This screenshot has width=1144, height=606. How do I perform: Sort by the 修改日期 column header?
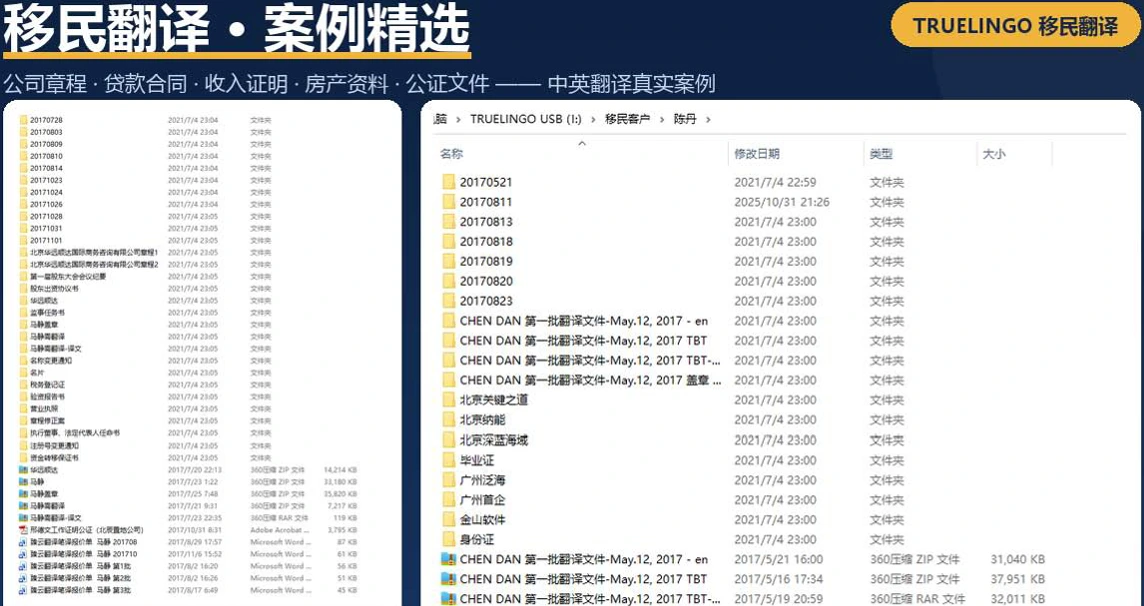pyautogui.click(x=757, y=154)
